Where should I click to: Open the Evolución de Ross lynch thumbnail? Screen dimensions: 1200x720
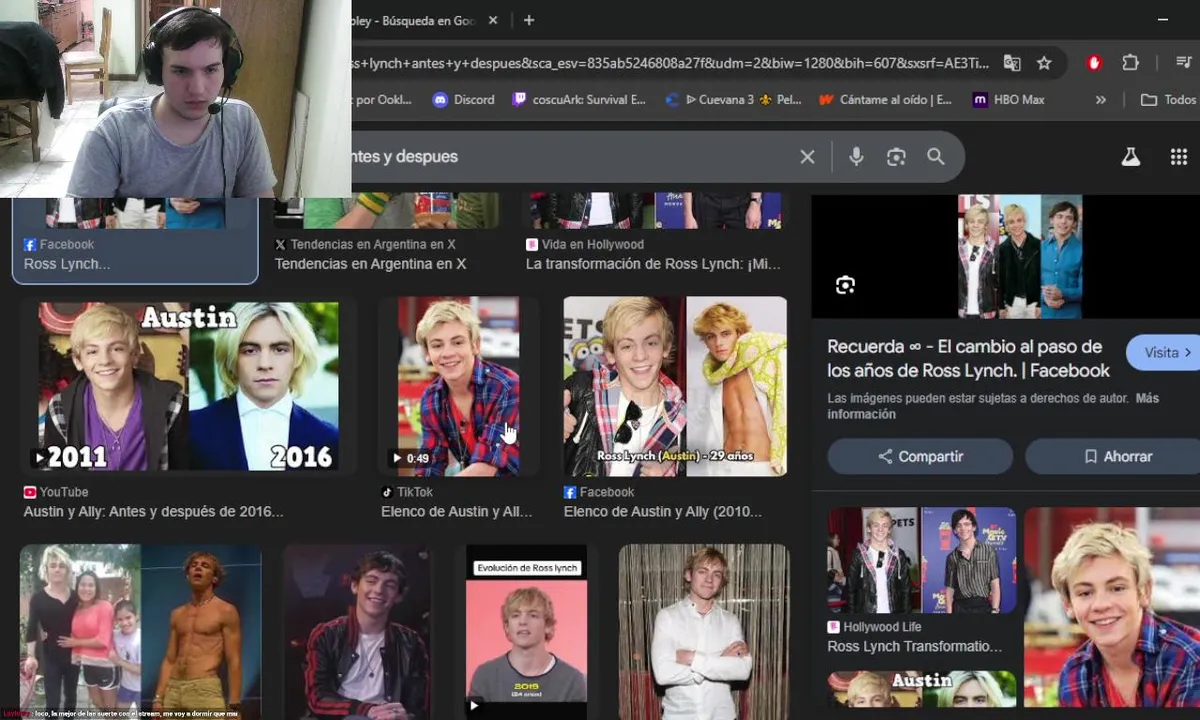pyautogui.click(x=527, y=632)
